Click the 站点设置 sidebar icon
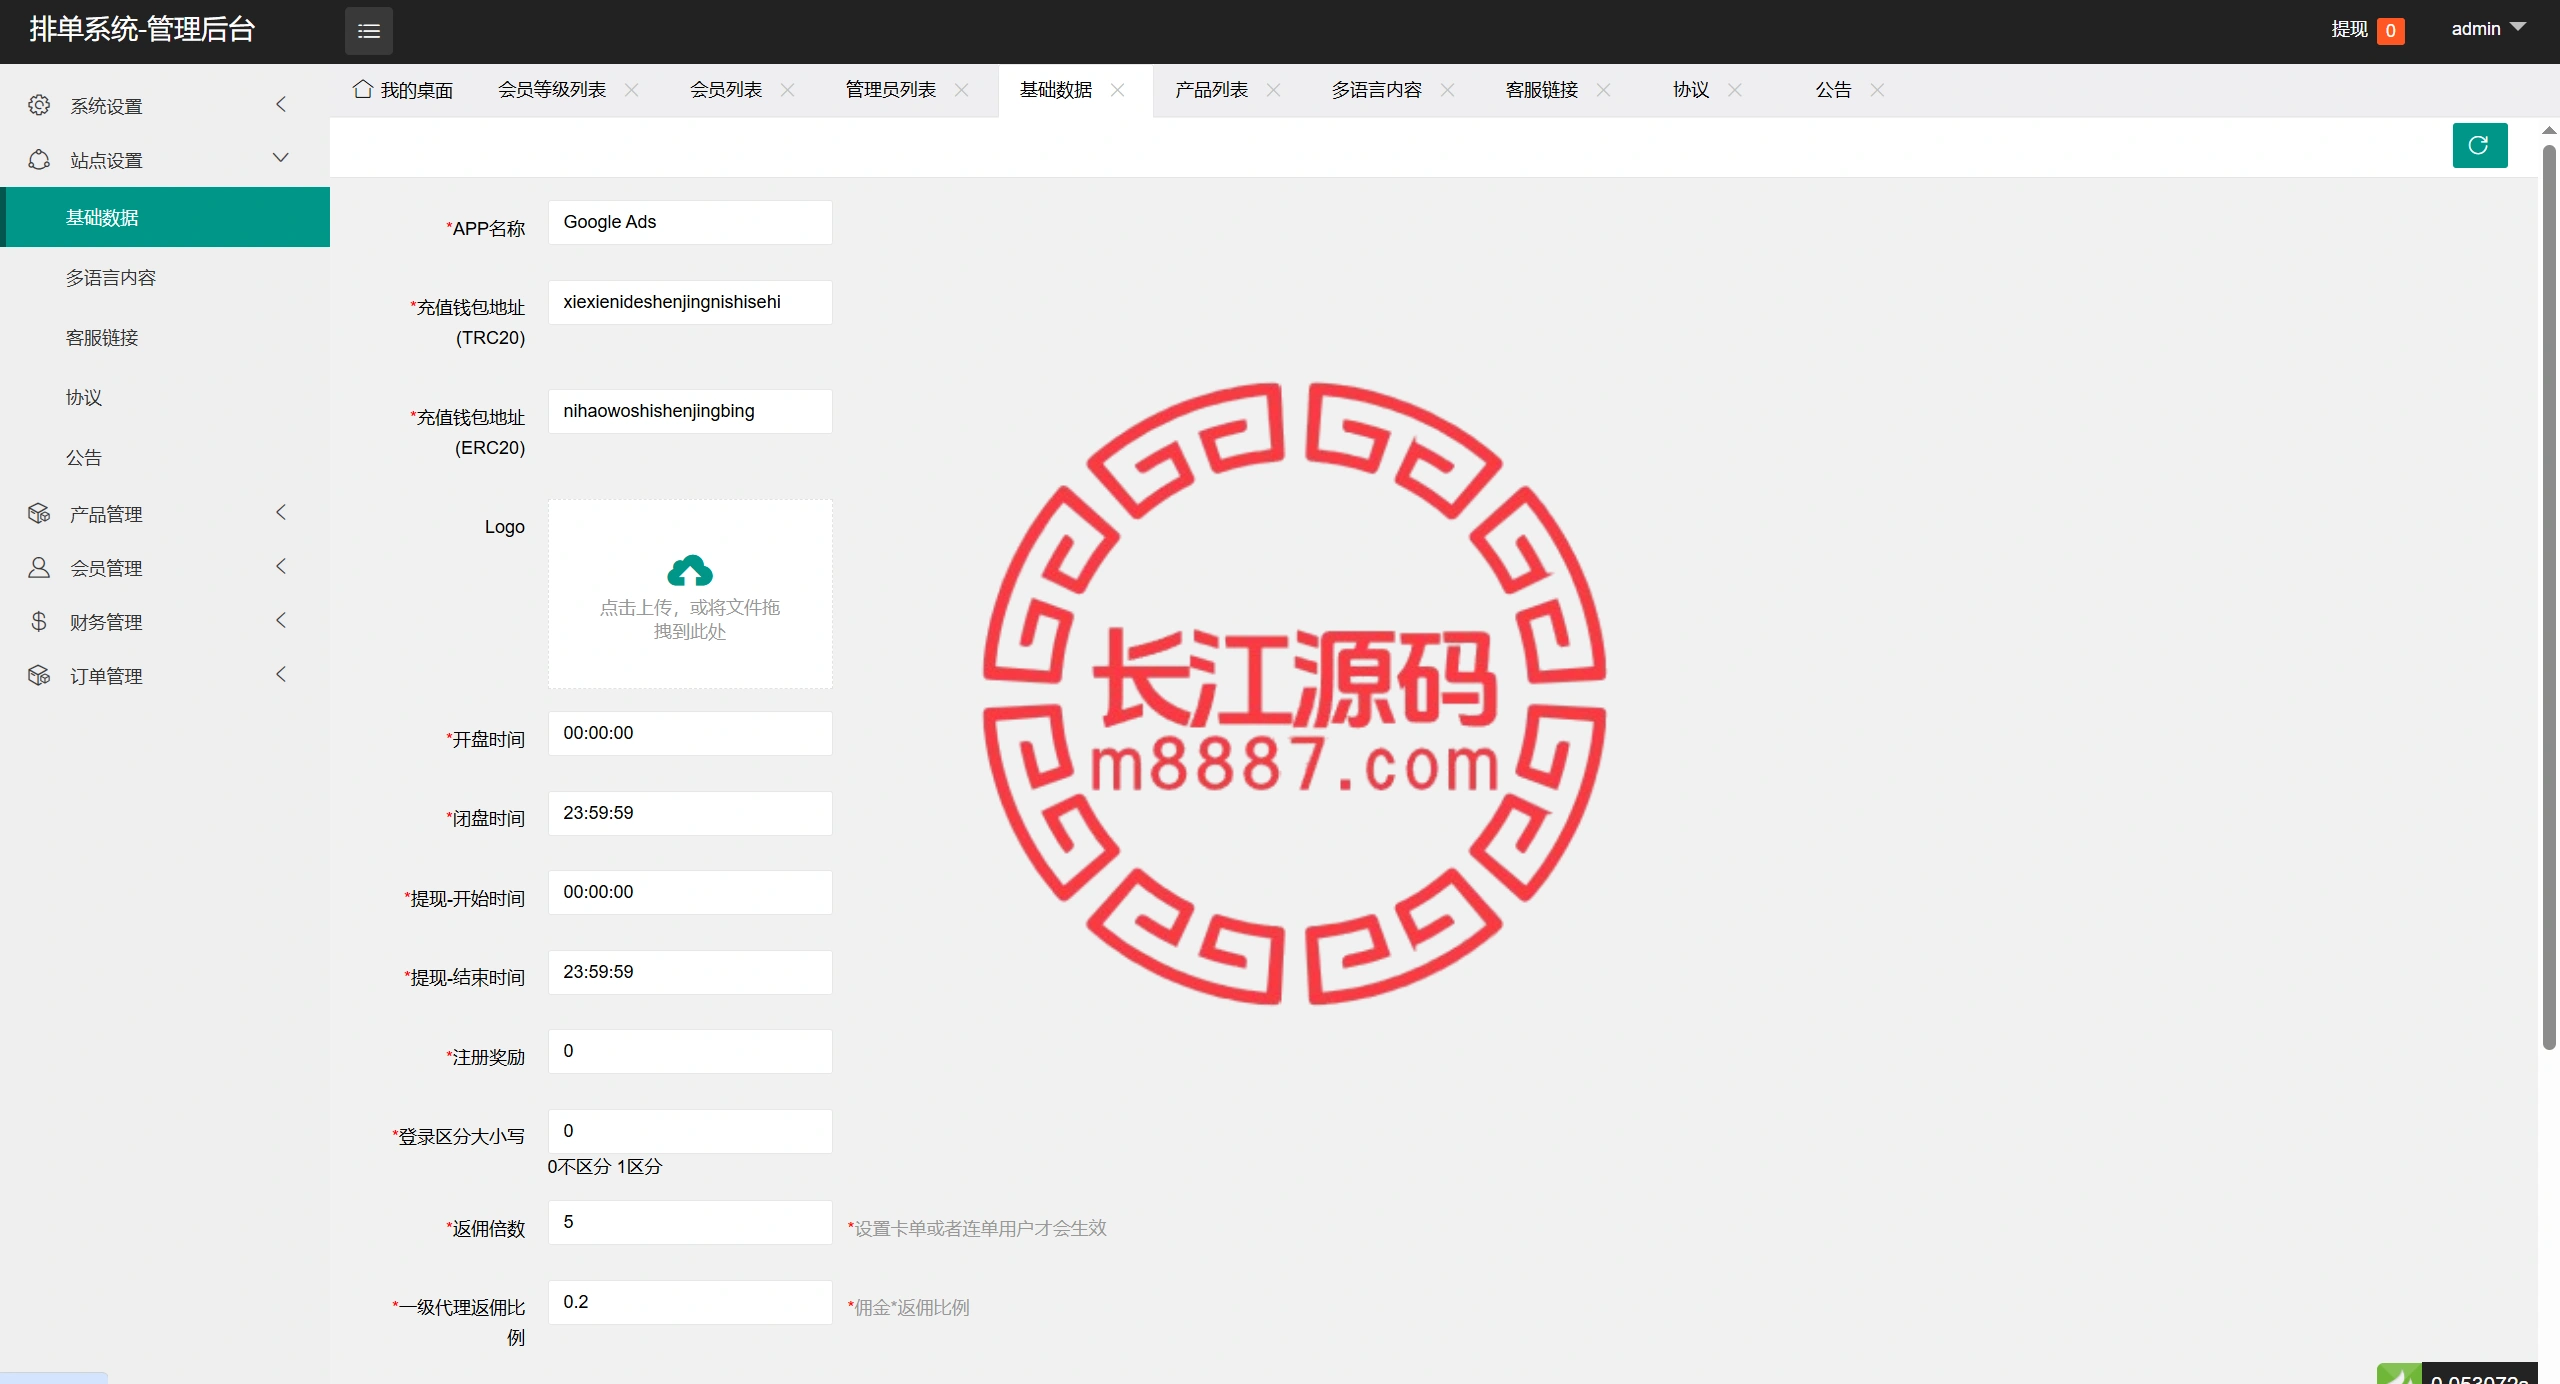This screenshot has width=2560, height=1384. click(x=39, y=160)
